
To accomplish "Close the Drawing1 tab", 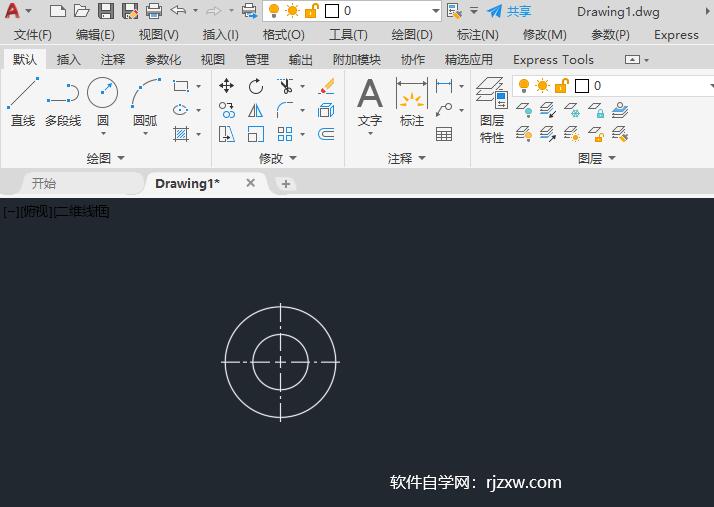I will 250,183.
